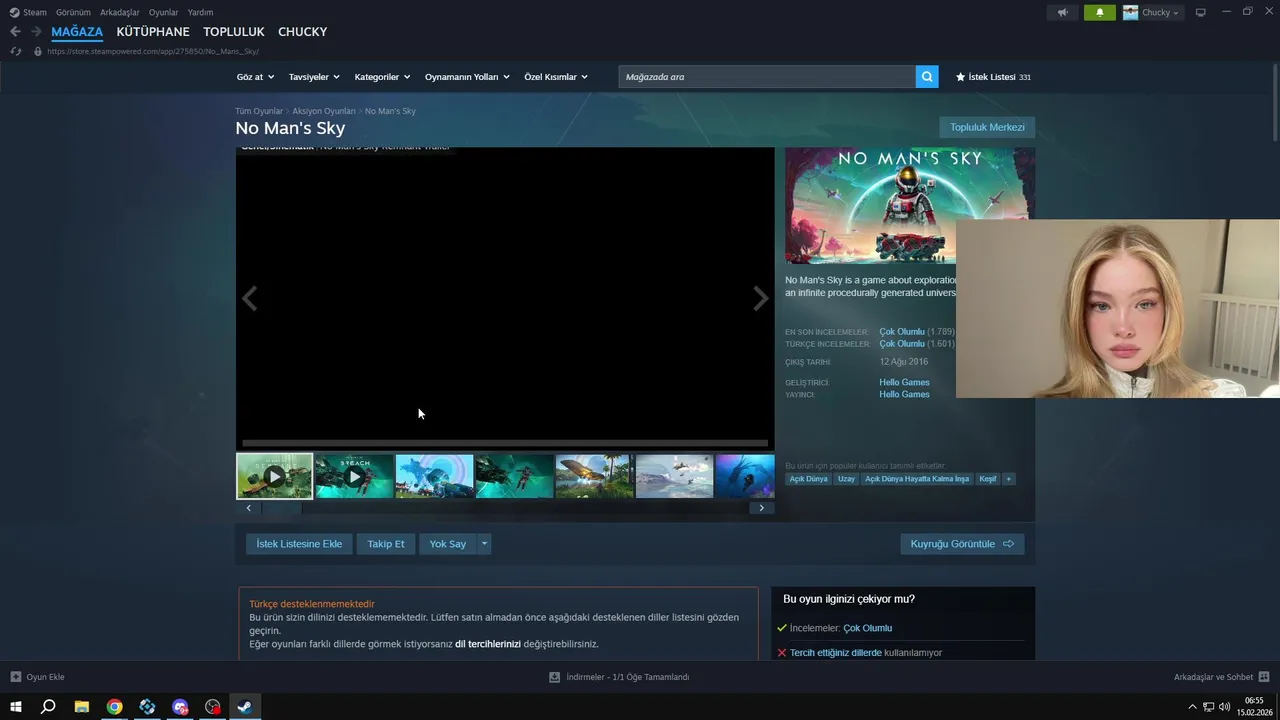Click Tercih ettiğiniz dillerde link
1280x720 pixels.
pyautogui.click(x=836, y=653)
